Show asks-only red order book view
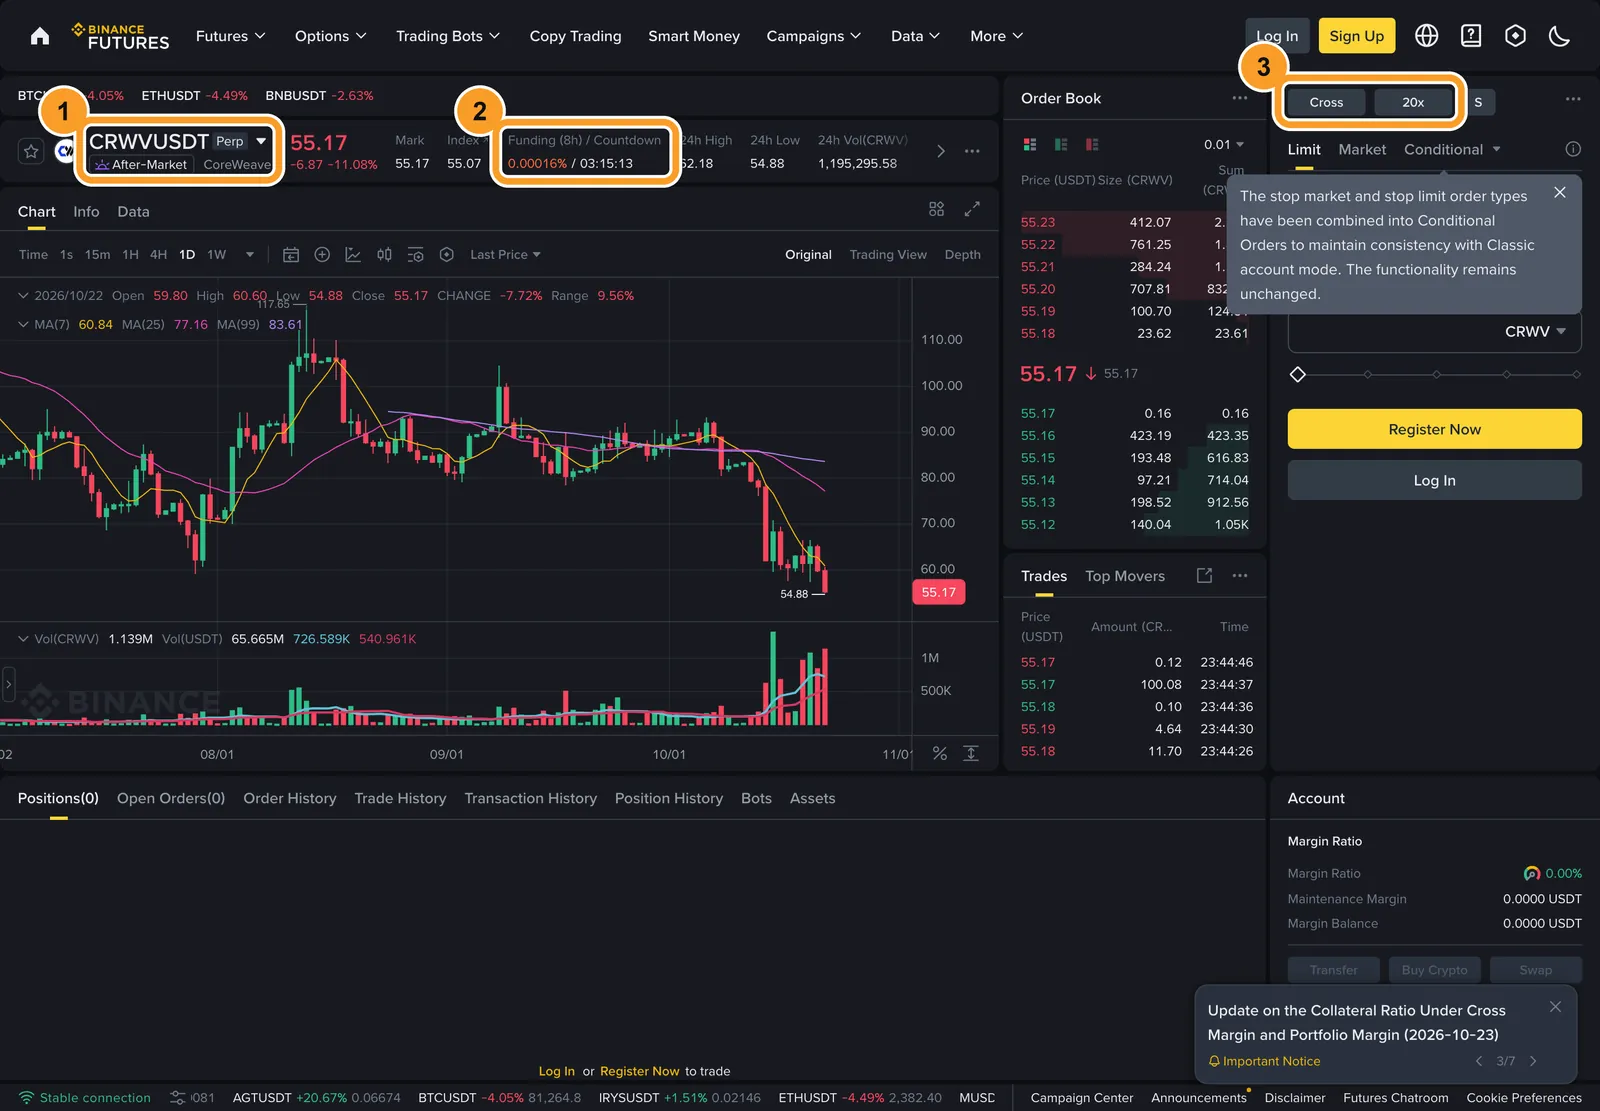Viewport: 1600px width, 1111px height. point(1092,145)
